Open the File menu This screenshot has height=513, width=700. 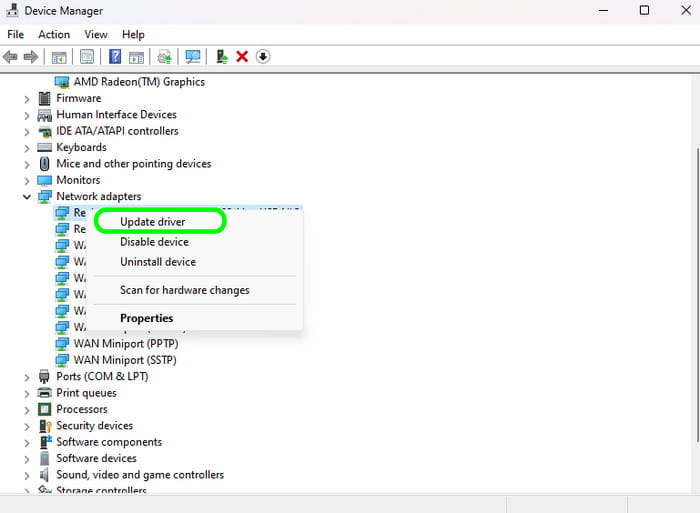[x=16, y=34]
